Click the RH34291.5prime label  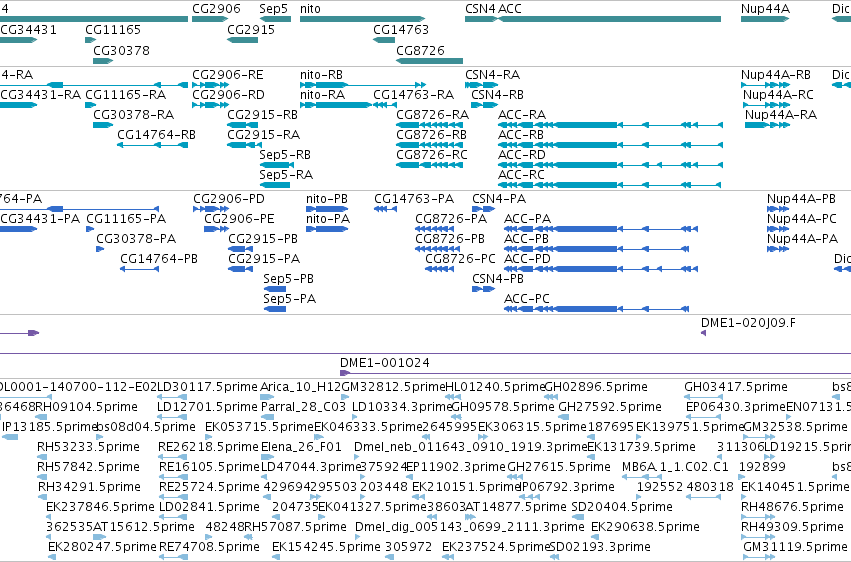coord(89,487)
